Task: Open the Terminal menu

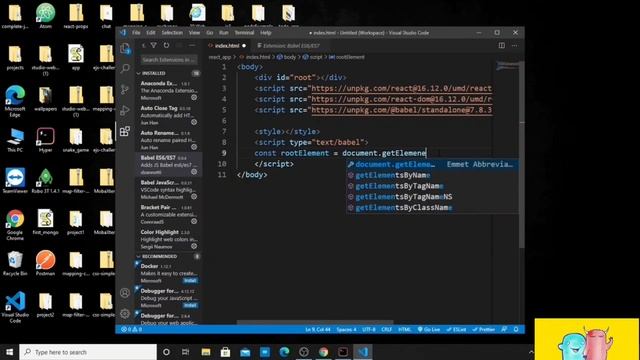Action: [x=244, y=33]
